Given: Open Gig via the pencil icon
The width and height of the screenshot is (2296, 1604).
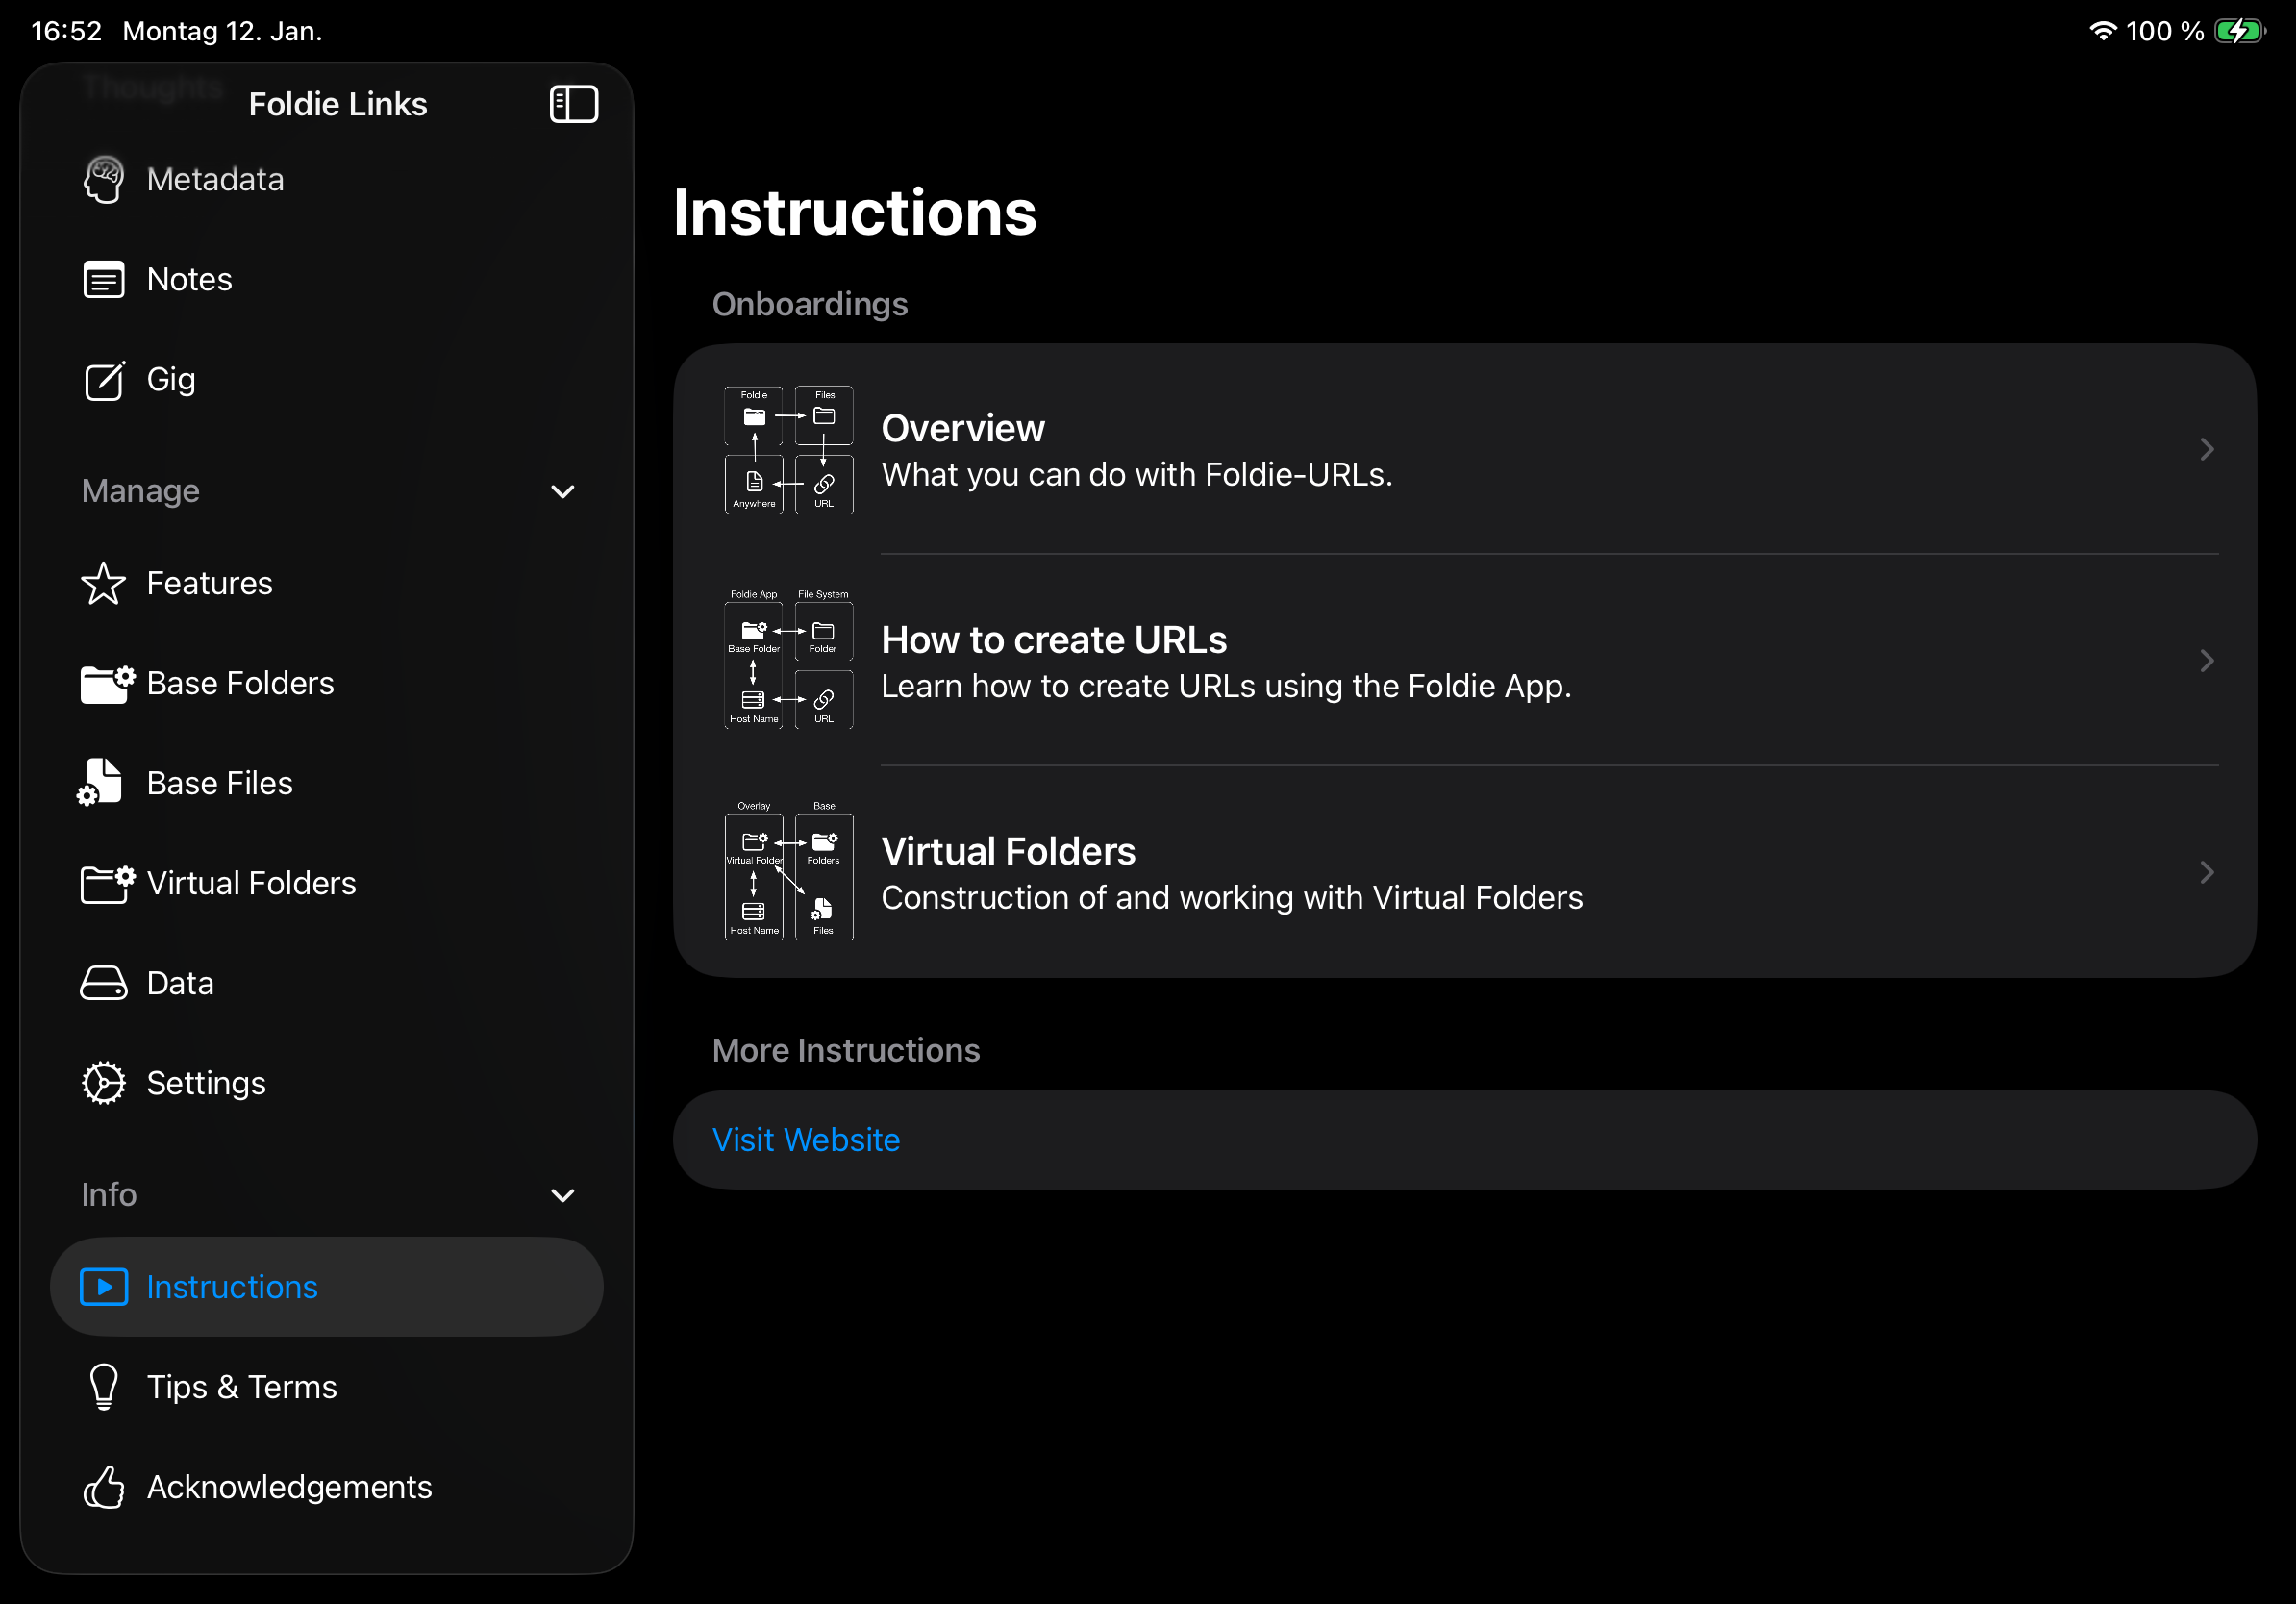Looking at the screenshot, I should pyautogui.click(x=104, y=381).
